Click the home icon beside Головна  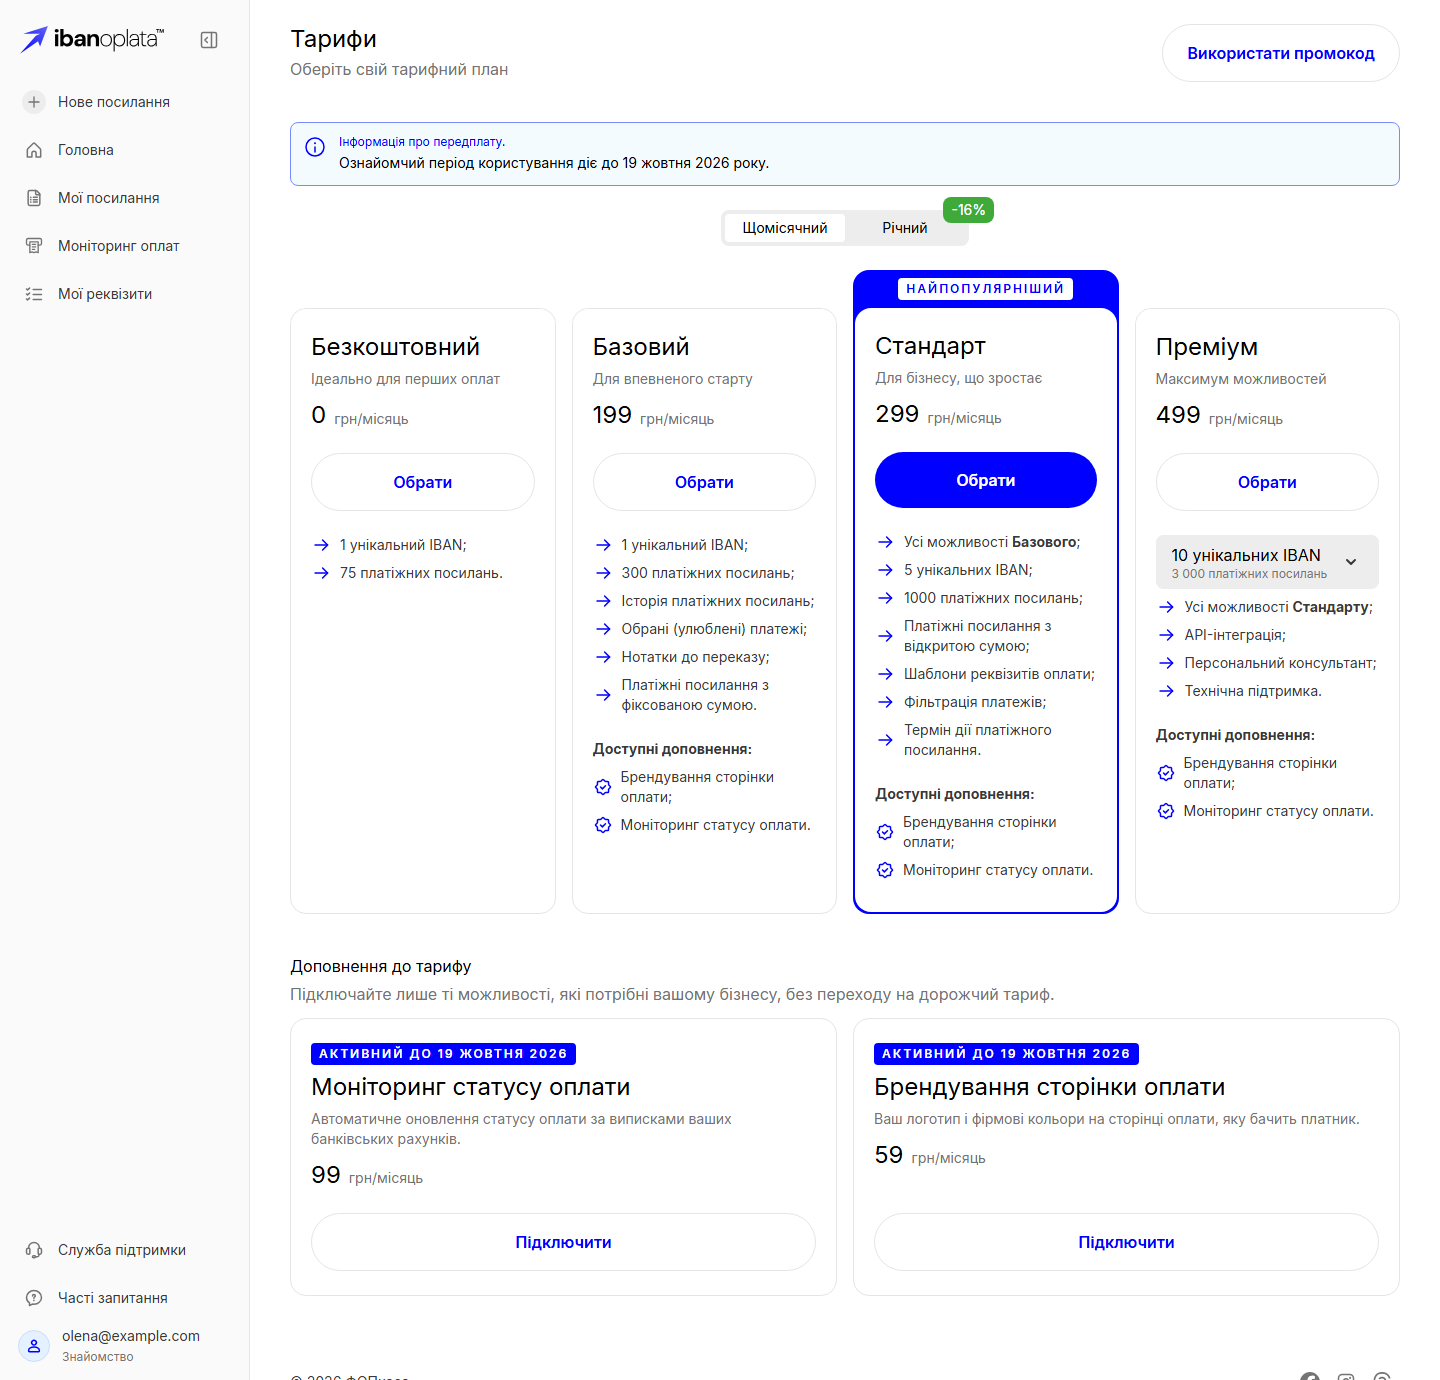point(34,150)
